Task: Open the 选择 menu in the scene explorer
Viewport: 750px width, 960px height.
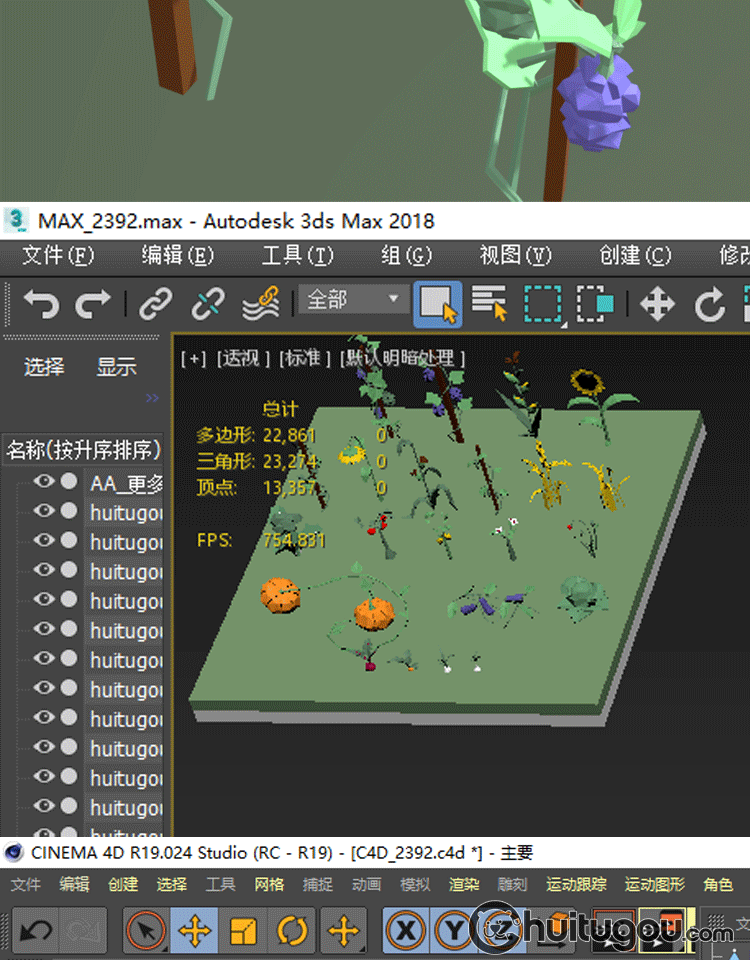Action: point(44,367)
